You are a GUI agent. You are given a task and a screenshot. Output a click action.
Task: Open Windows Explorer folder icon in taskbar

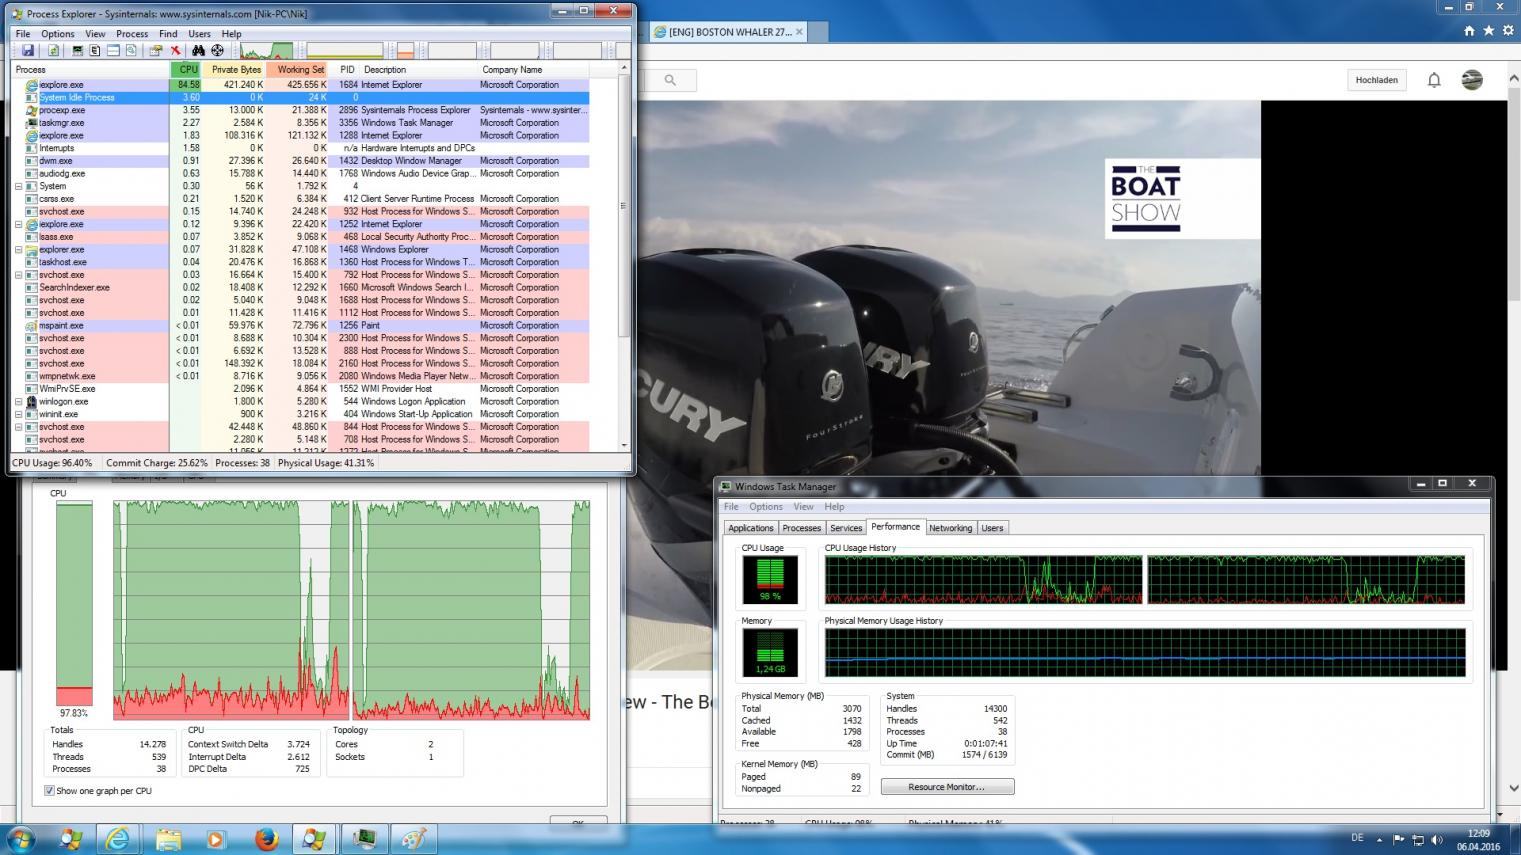point(168,838)
